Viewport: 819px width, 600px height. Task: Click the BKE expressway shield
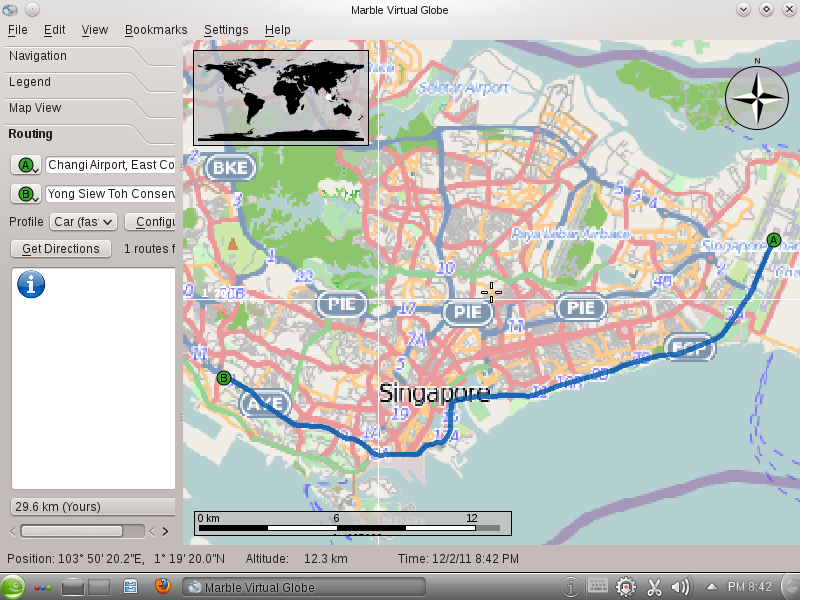(x=230, y=168)
